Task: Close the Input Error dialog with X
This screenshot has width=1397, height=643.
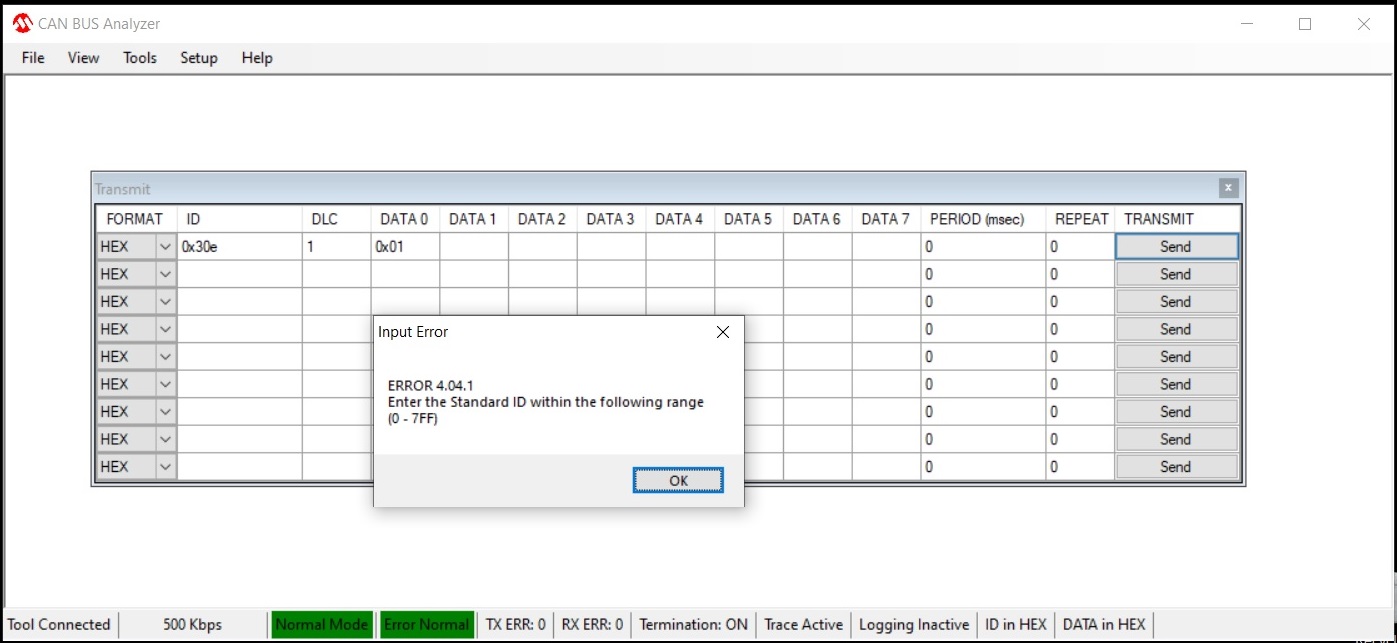Action: point(723,332)
